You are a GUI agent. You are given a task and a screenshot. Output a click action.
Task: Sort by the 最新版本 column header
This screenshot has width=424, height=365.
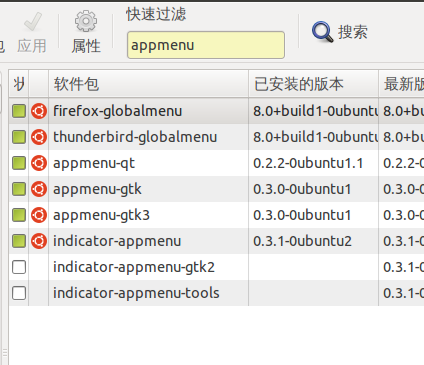click(401, 84)
